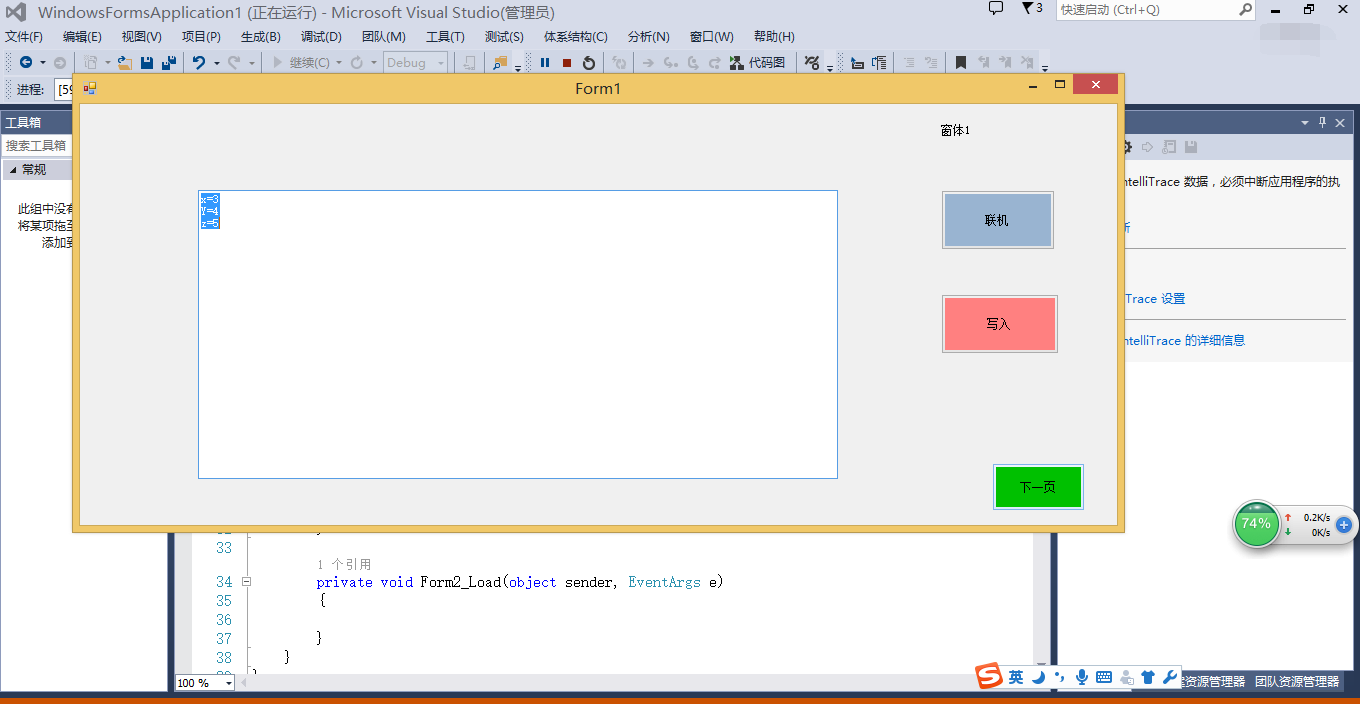Pin the IntelliTrace panel with auto-hide icon

coord(1322,122)
